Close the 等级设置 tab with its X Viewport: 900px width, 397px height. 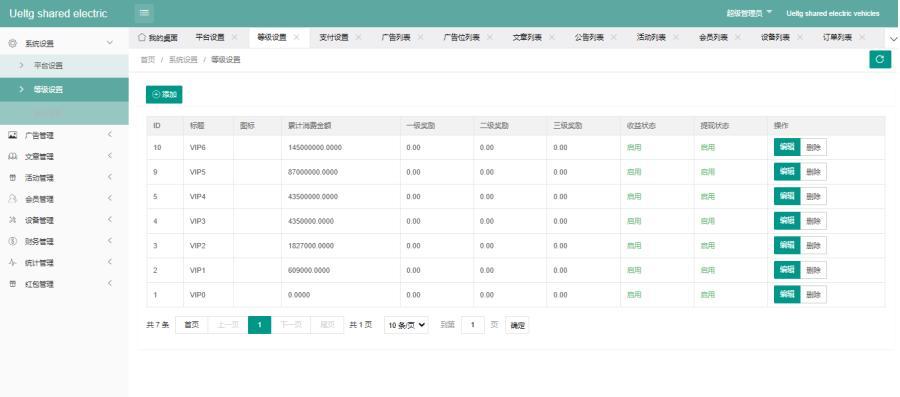[296, 37]
